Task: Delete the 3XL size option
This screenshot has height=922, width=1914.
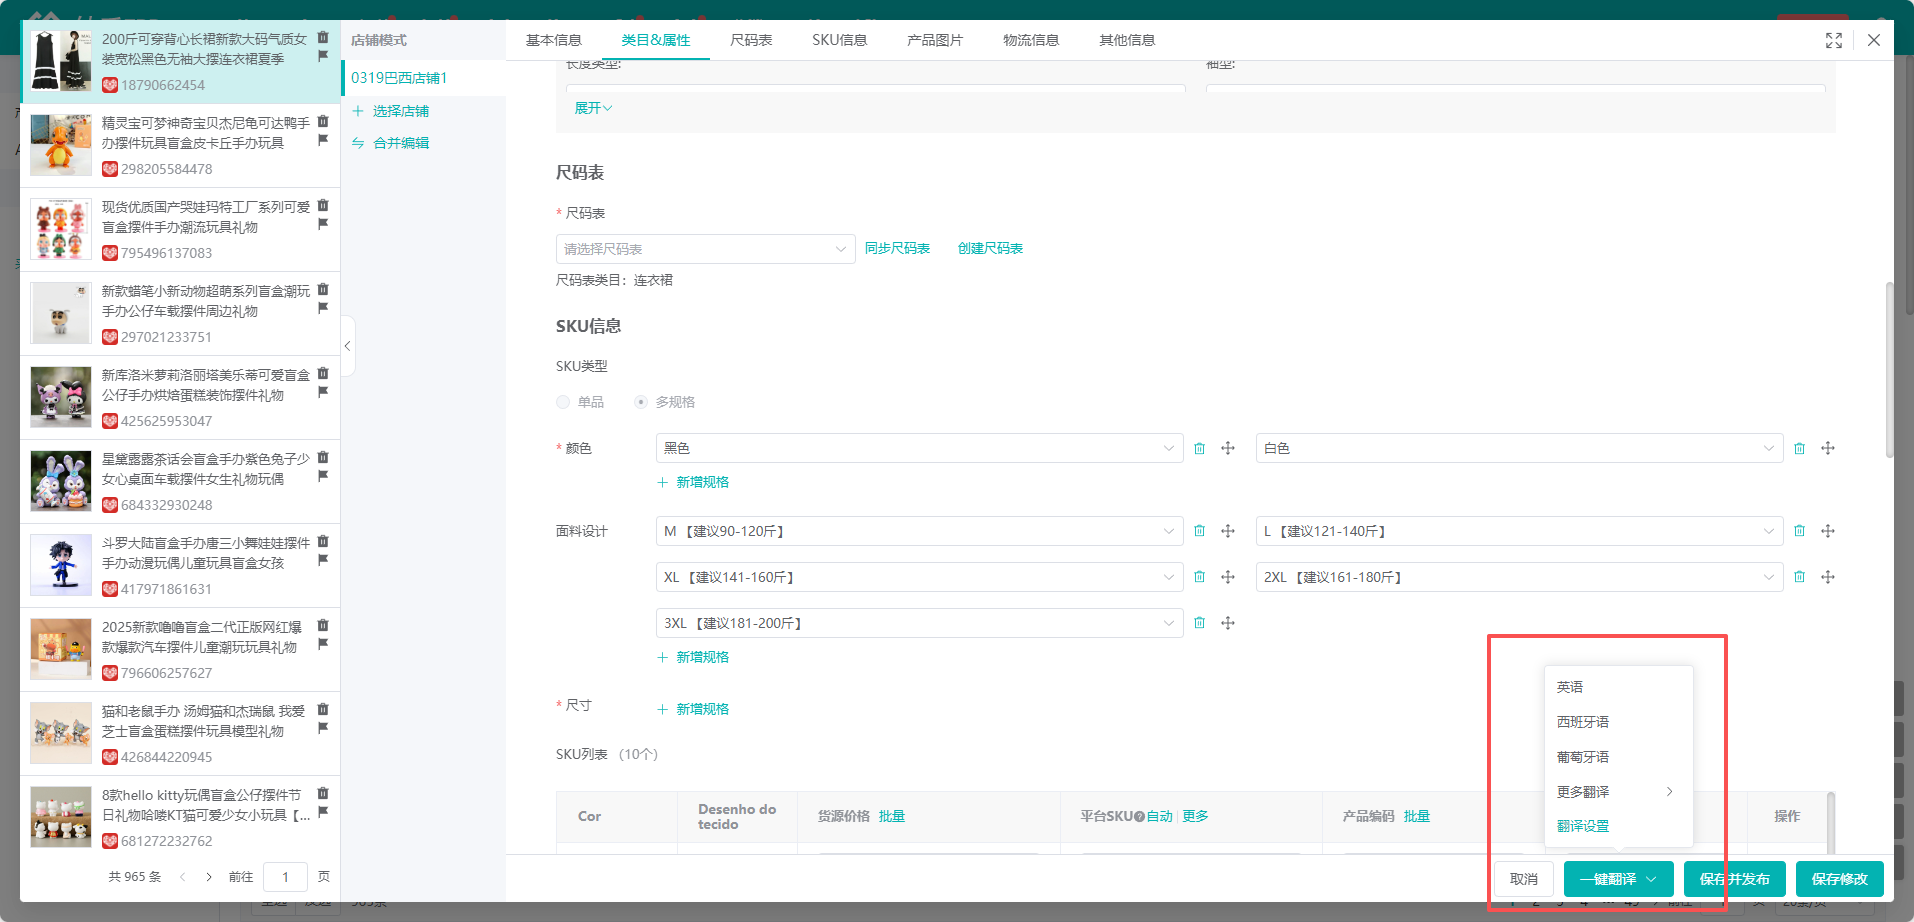Action: coord(1199,624)
